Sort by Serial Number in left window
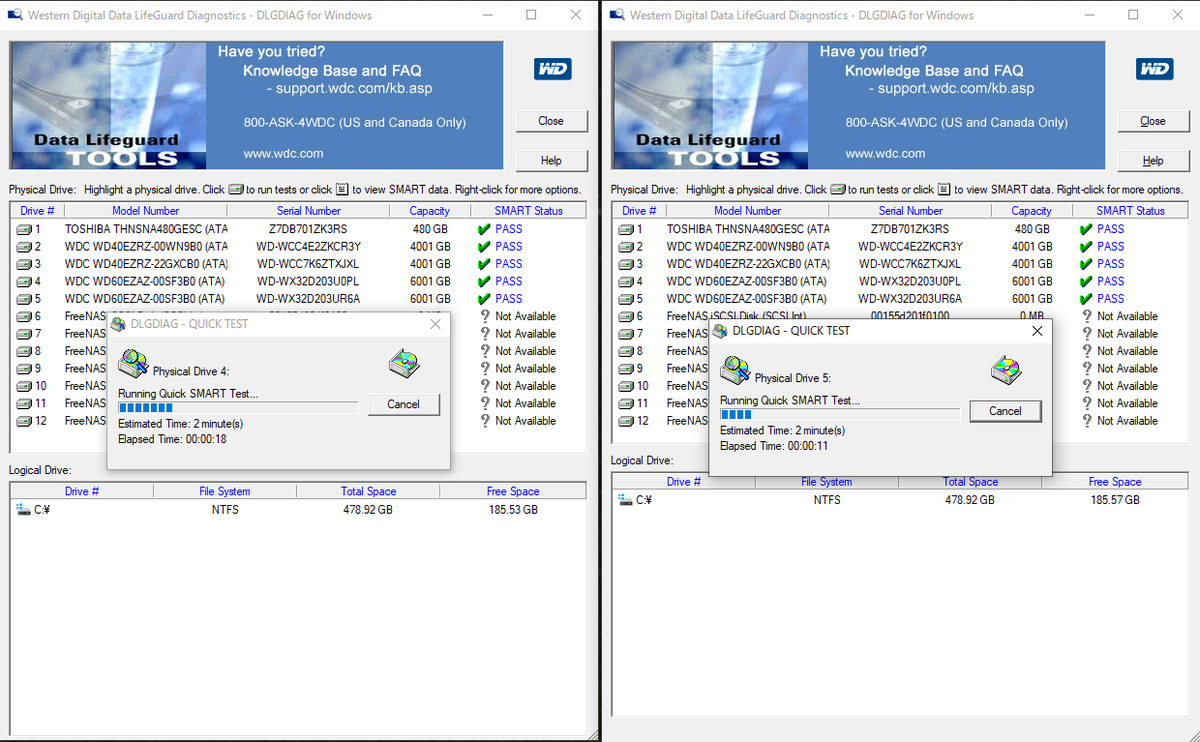Image resolution: width=1200 pixels, height=742 pixels. pos(309,211)
